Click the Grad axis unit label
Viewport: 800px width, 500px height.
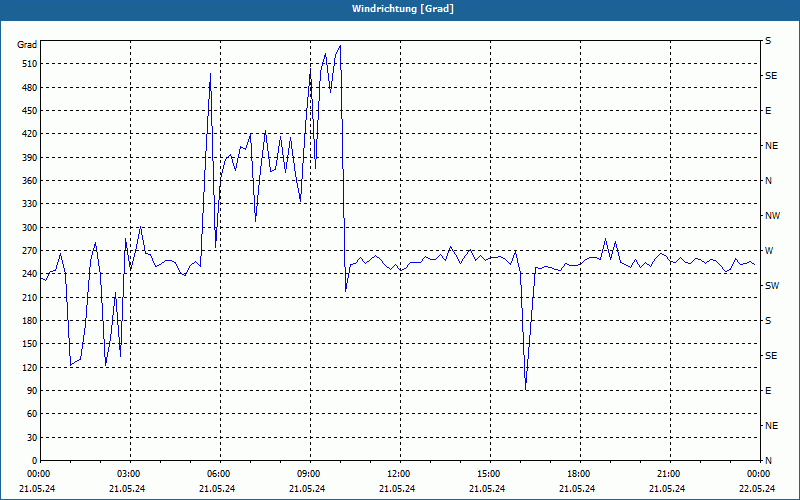coord(27,45)
